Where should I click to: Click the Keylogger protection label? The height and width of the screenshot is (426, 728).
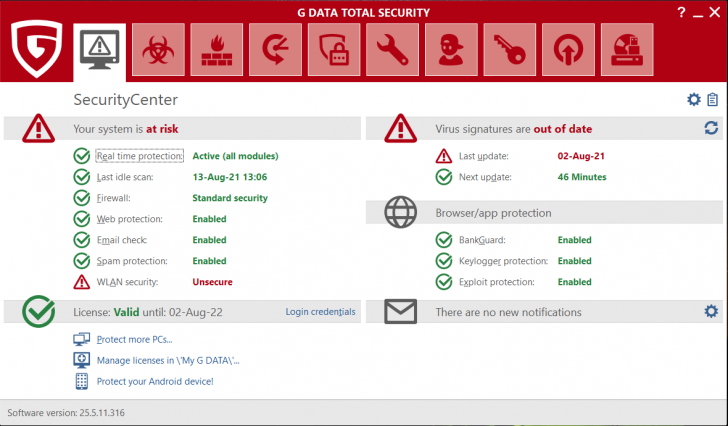click(504, 261)
